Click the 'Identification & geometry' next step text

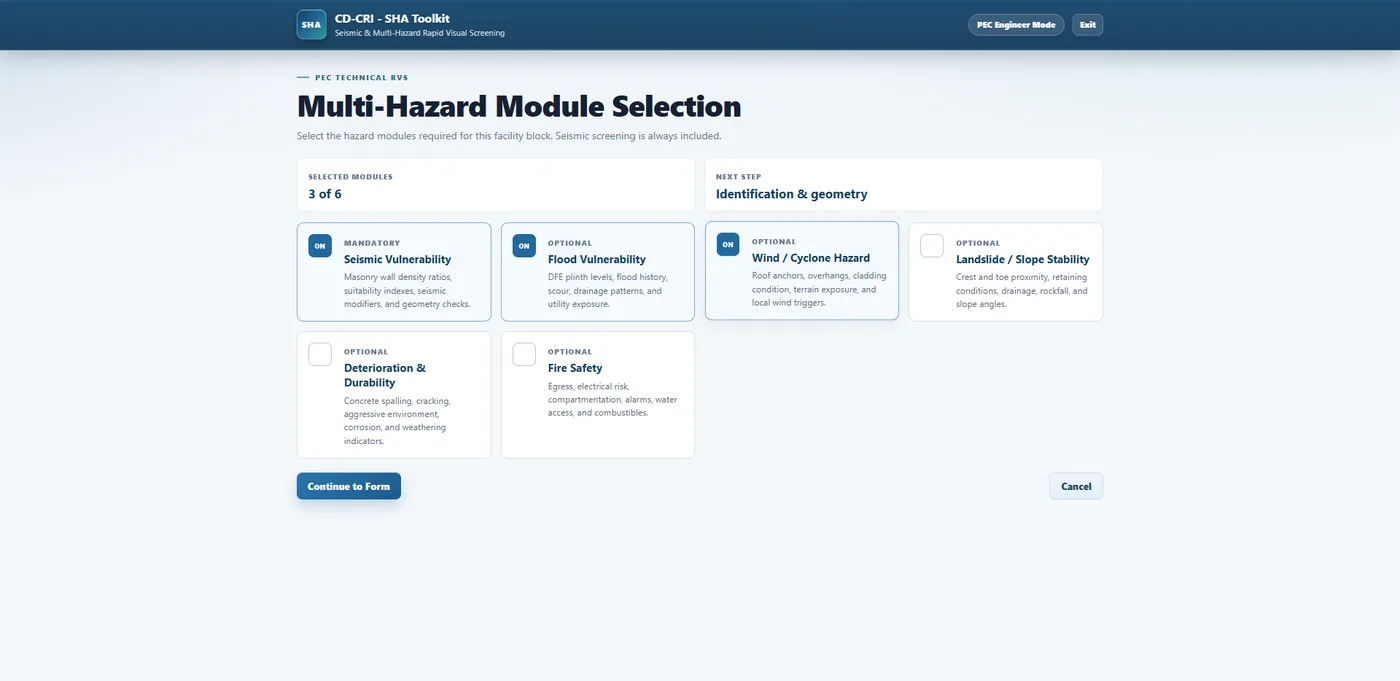click(x=792, y=194)
